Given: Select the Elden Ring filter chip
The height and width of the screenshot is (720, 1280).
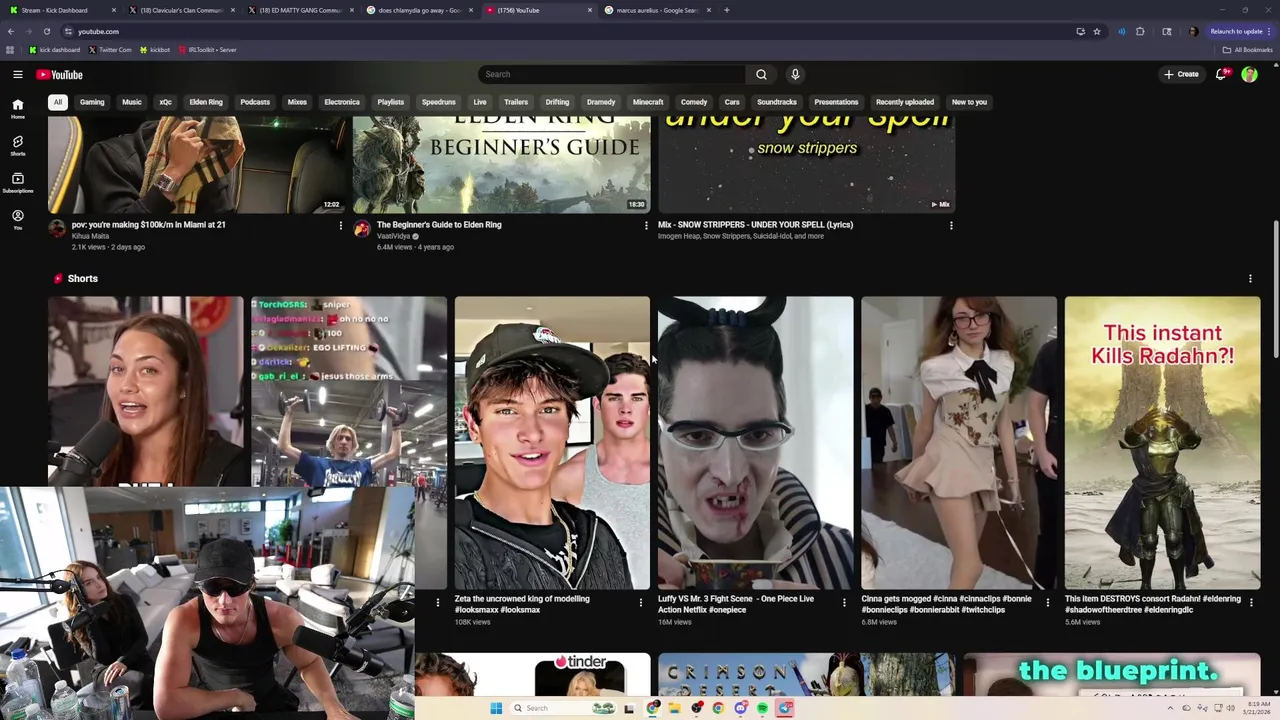Looking at the screenshot, I should pos(206,102).
